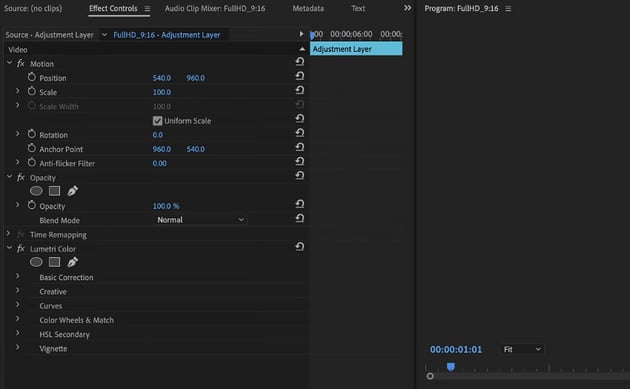Reset the Opacity effect

(300, 176)
